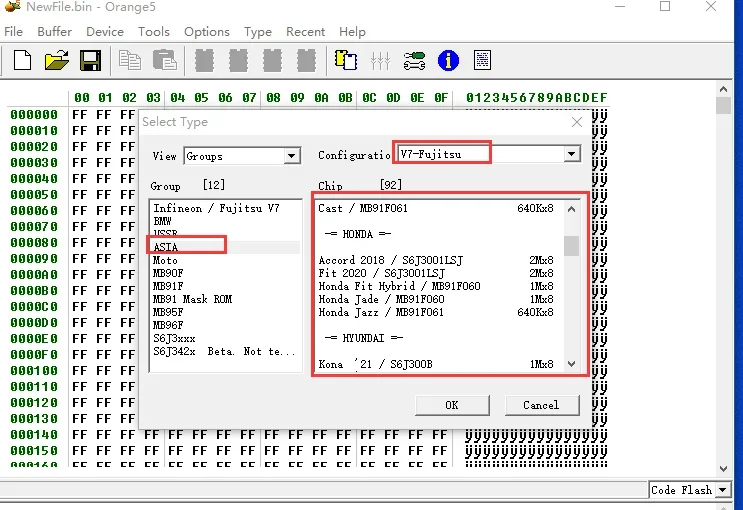Open the Recent menu
Screen dimensions: 743x510
(305, 32)
